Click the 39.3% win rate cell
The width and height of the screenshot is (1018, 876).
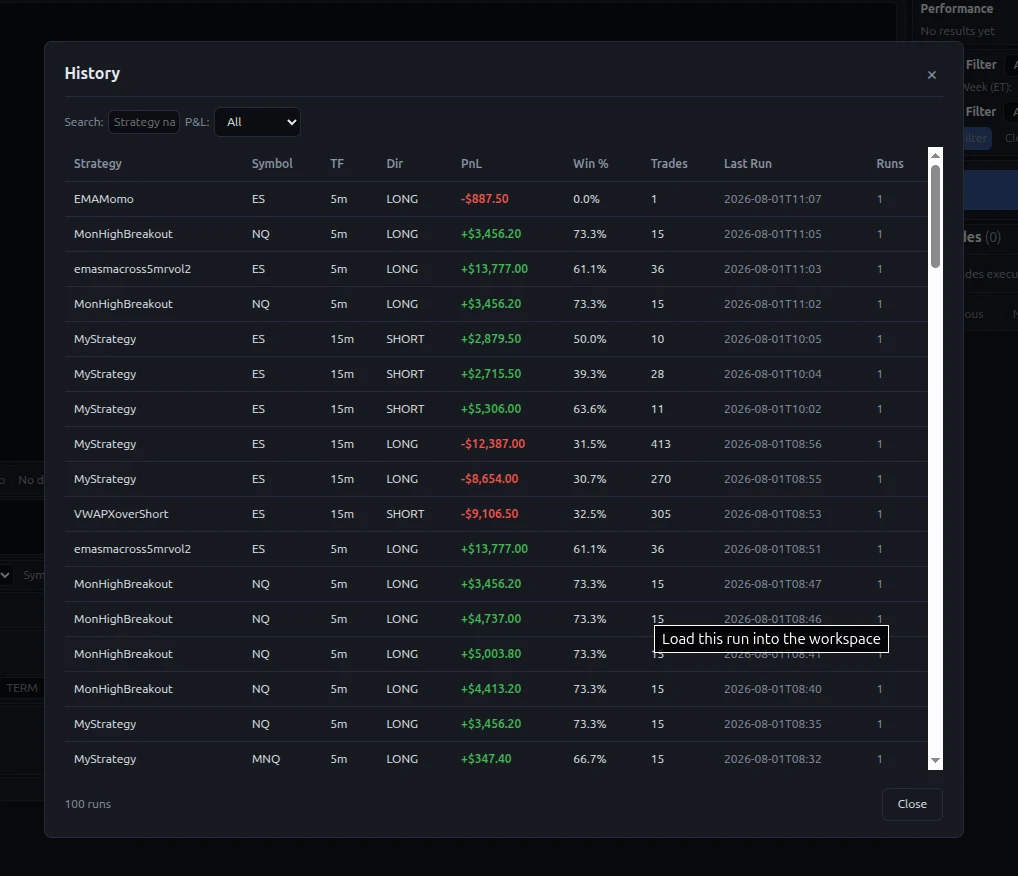(x=590, y=374)
